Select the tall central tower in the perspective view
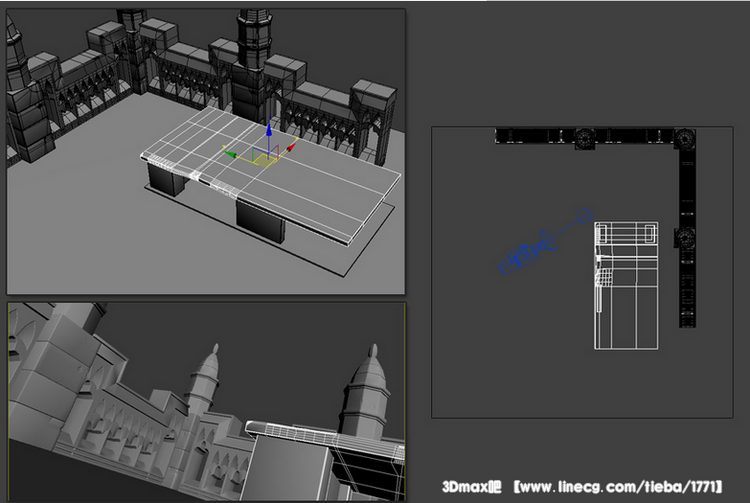The image size is (750, 503). (x=251, y=67)
